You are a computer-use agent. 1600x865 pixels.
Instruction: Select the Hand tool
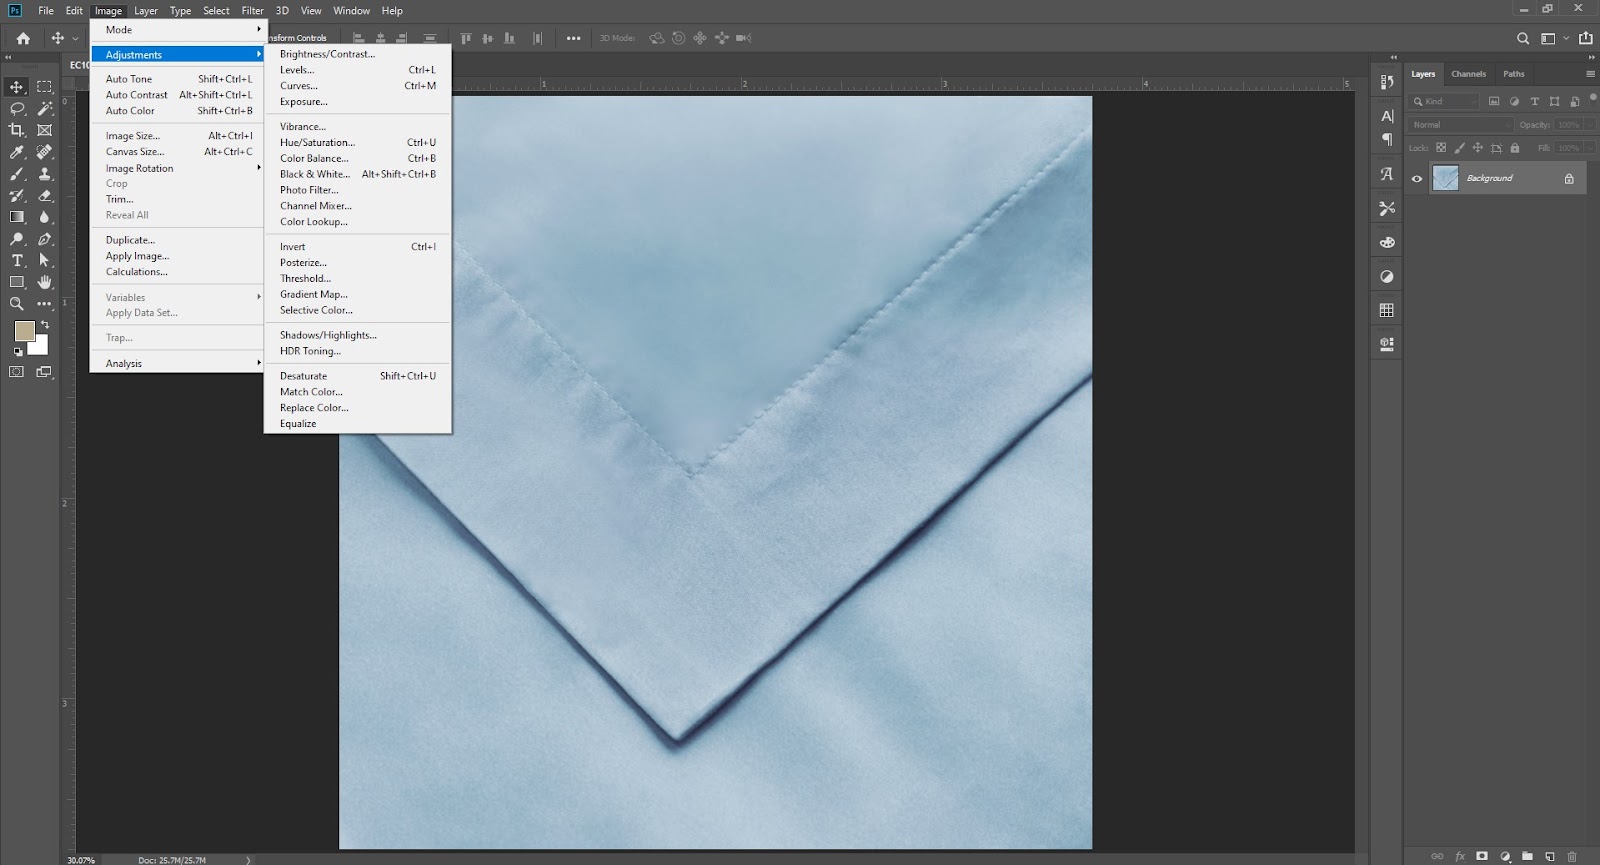point(45,282)
